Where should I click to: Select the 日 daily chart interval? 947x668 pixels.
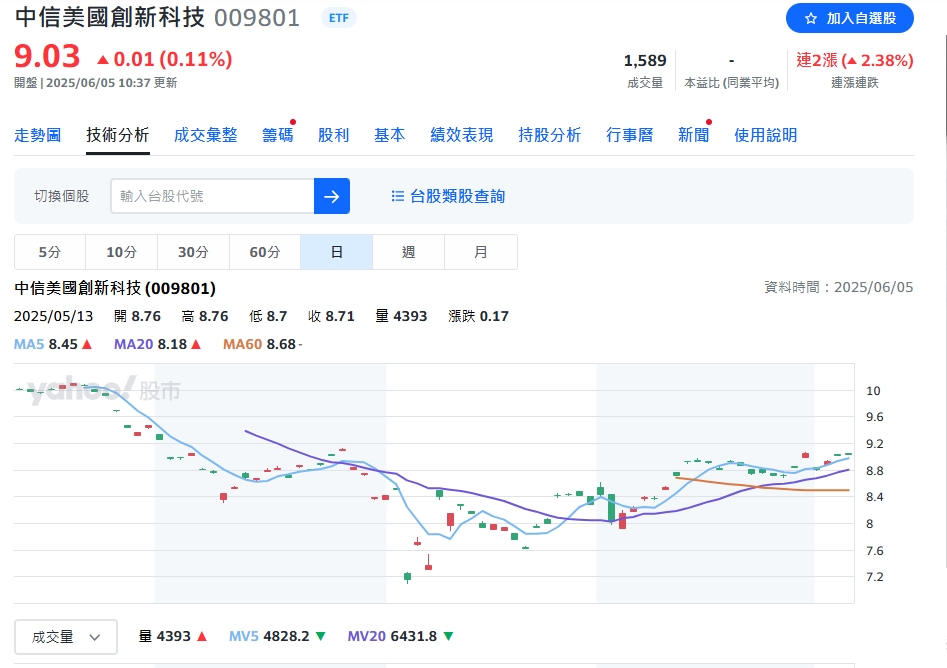(337, 252)
